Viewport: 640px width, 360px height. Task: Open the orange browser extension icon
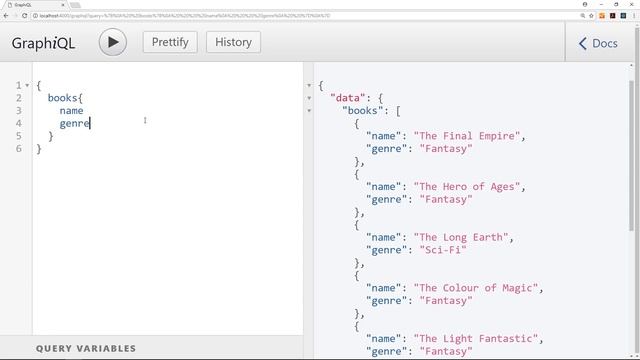point(602,16)
